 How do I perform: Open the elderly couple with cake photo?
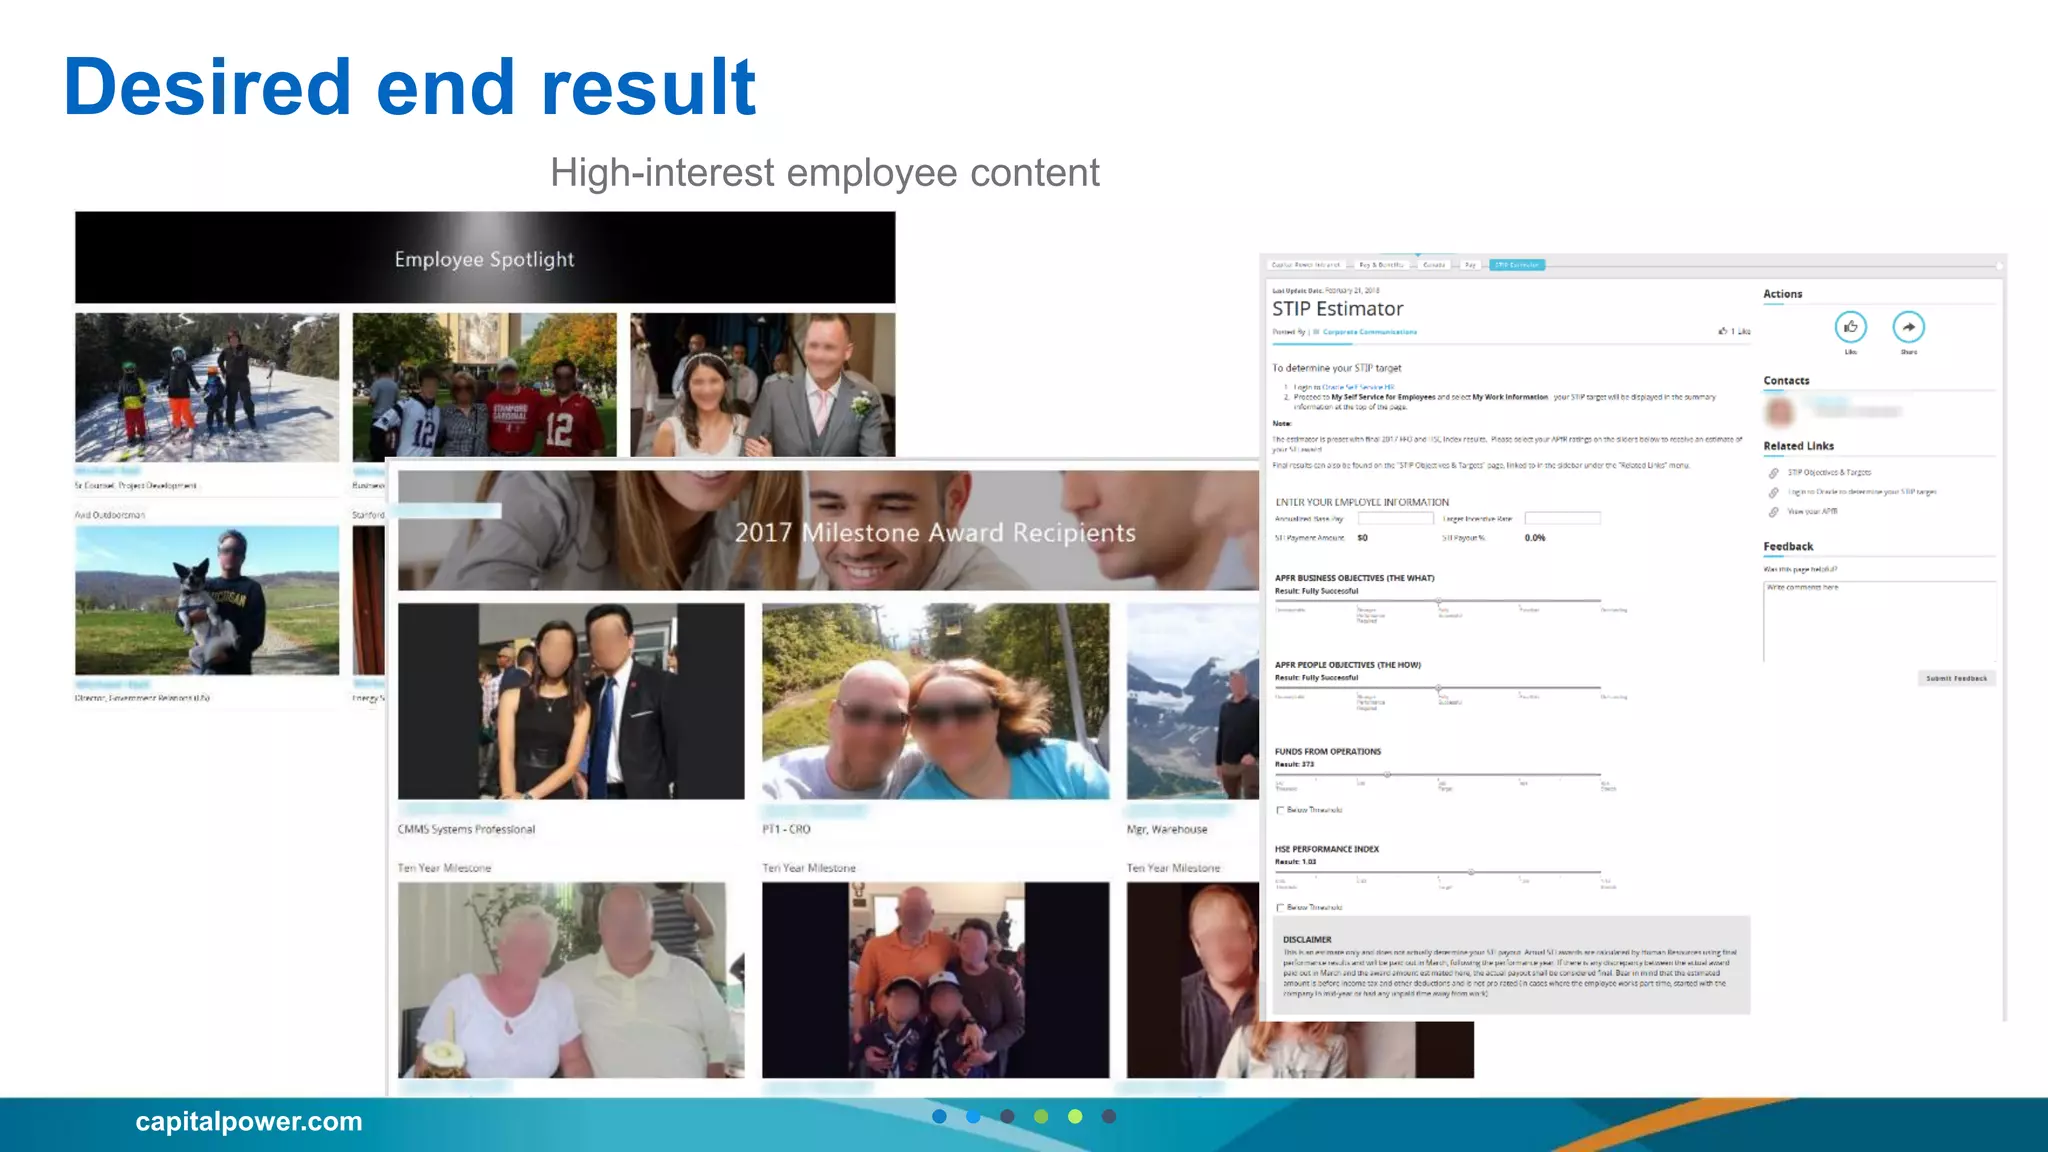571,980
